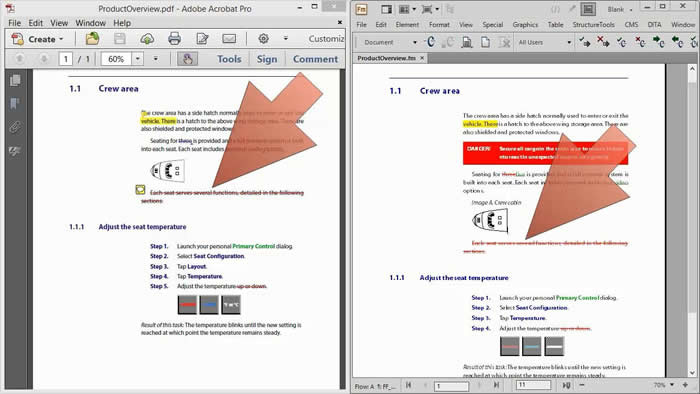Click the preview original document icon in FrameMaker

(x=485, y=42)
